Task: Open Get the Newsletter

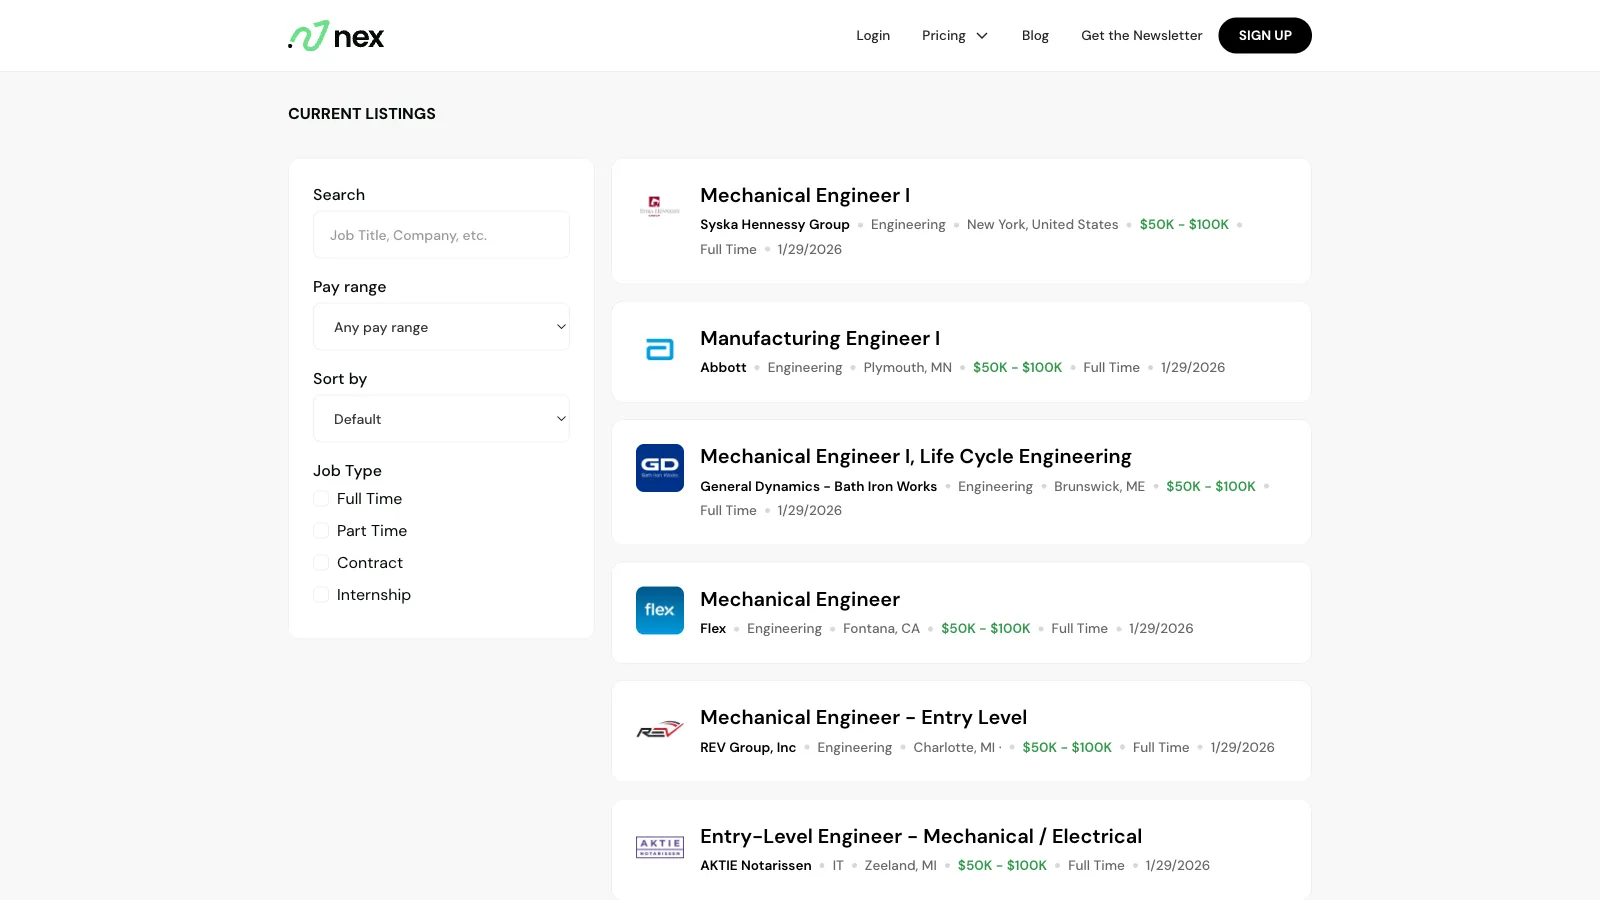Action: click(x=1141, y=36)
